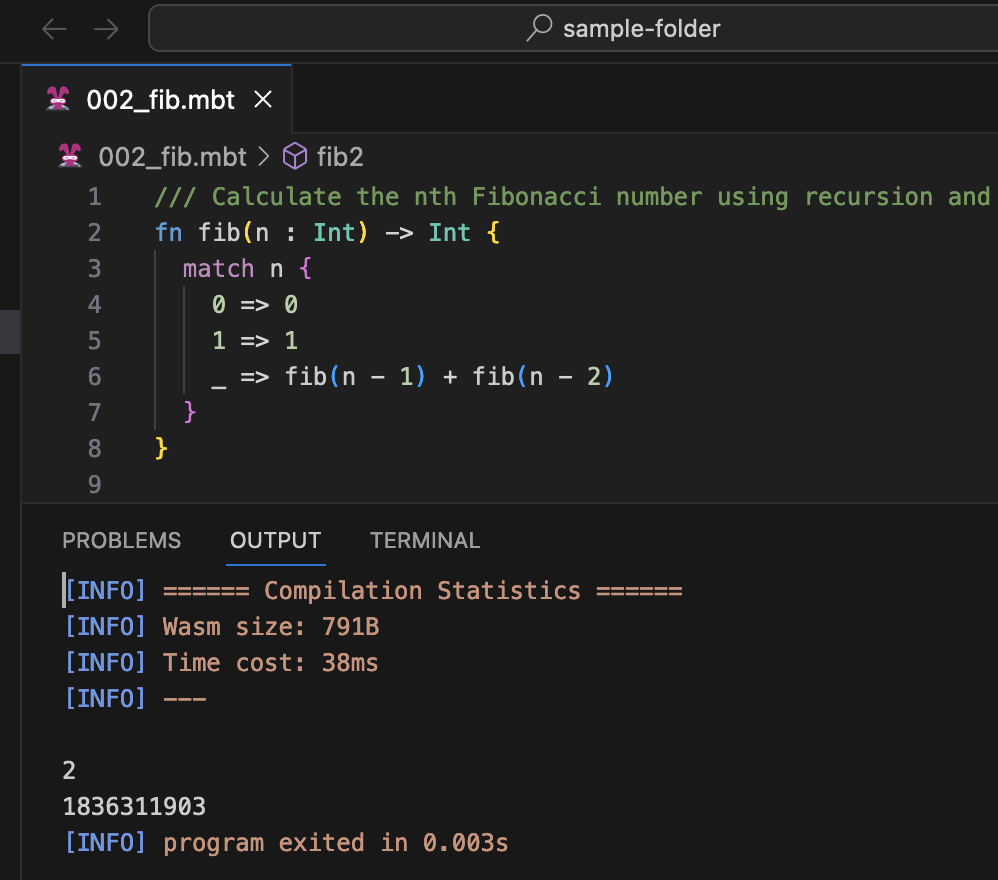Viewport: 998px width, 880px height.
Task: Open the 002_fib.mbt breadcrumb dropdown
Action: click(x=172, y=156)
